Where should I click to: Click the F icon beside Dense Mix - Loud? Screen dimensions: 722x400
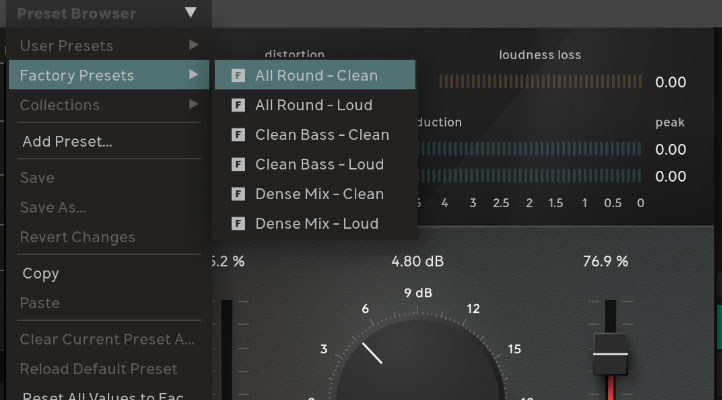[x=238, y=224]
